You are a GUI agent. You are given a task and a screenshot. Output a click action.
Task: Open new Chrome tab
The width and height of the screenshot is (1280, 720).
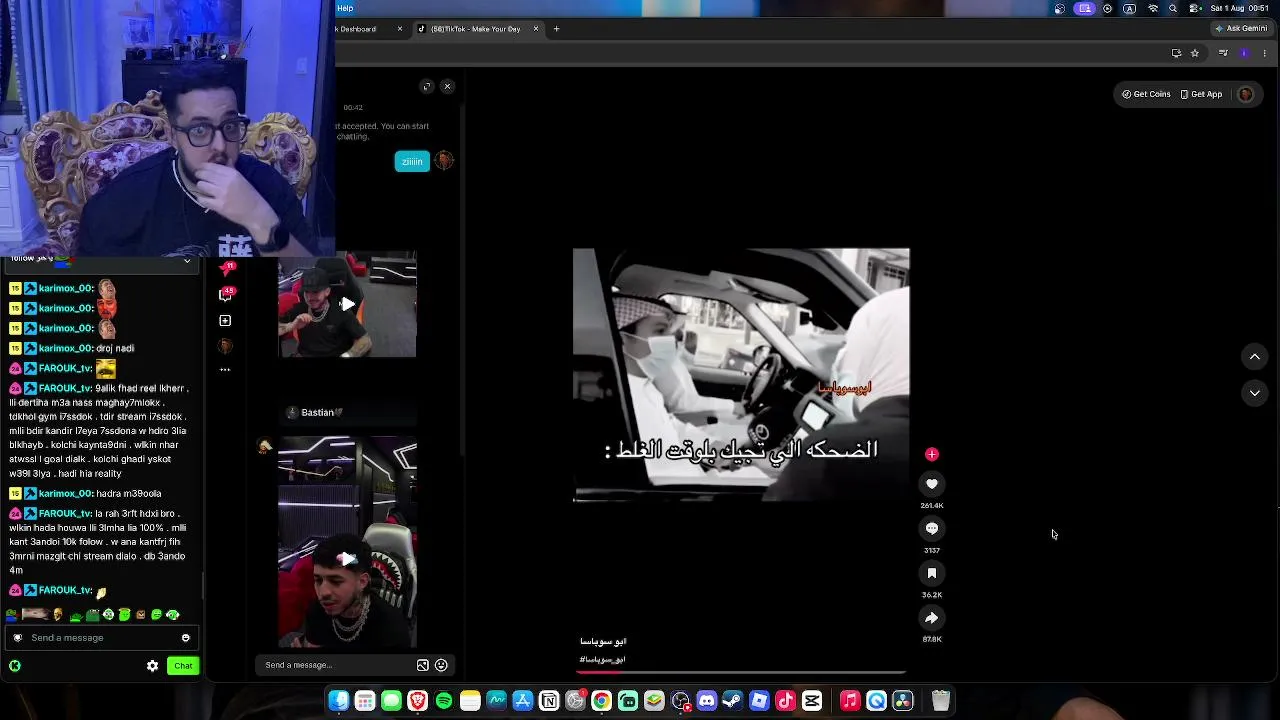(x=556, y=28)
